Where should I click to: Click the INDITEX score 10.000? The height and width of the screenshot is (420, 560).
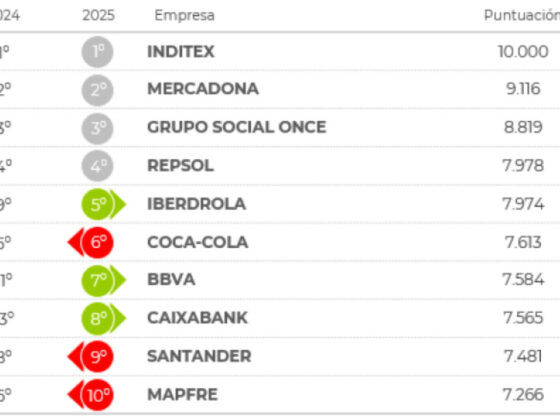[523, 52]
